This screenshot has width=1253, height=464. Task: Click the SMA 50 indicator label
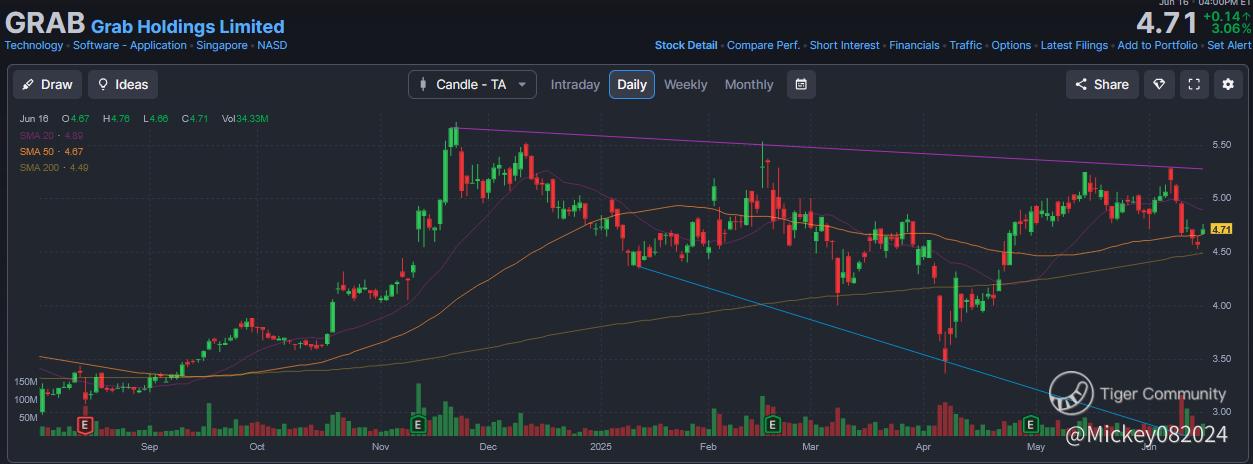[52, 151]
